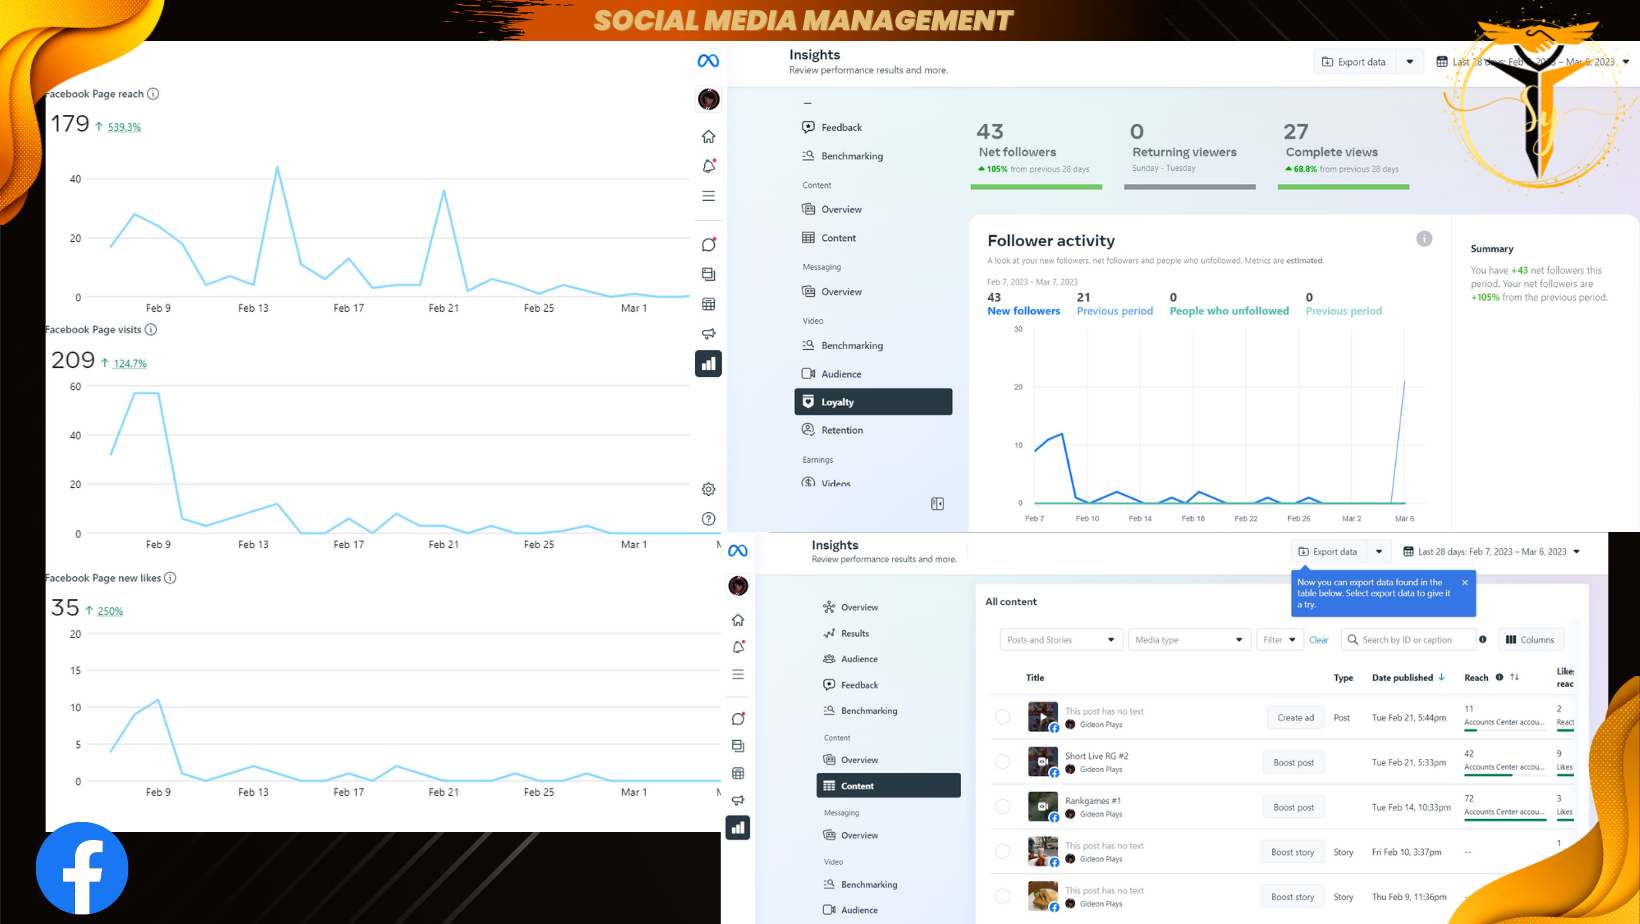Tick the Rankgames #1 row checkbox

point(1003,807)
